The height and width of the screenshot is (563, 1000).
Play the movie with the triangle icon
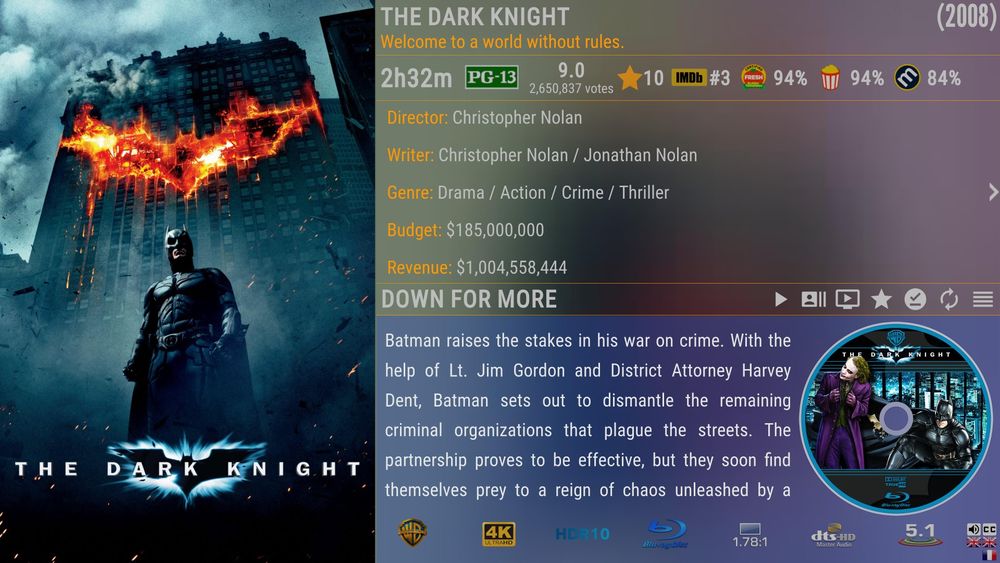click(781, 299)
